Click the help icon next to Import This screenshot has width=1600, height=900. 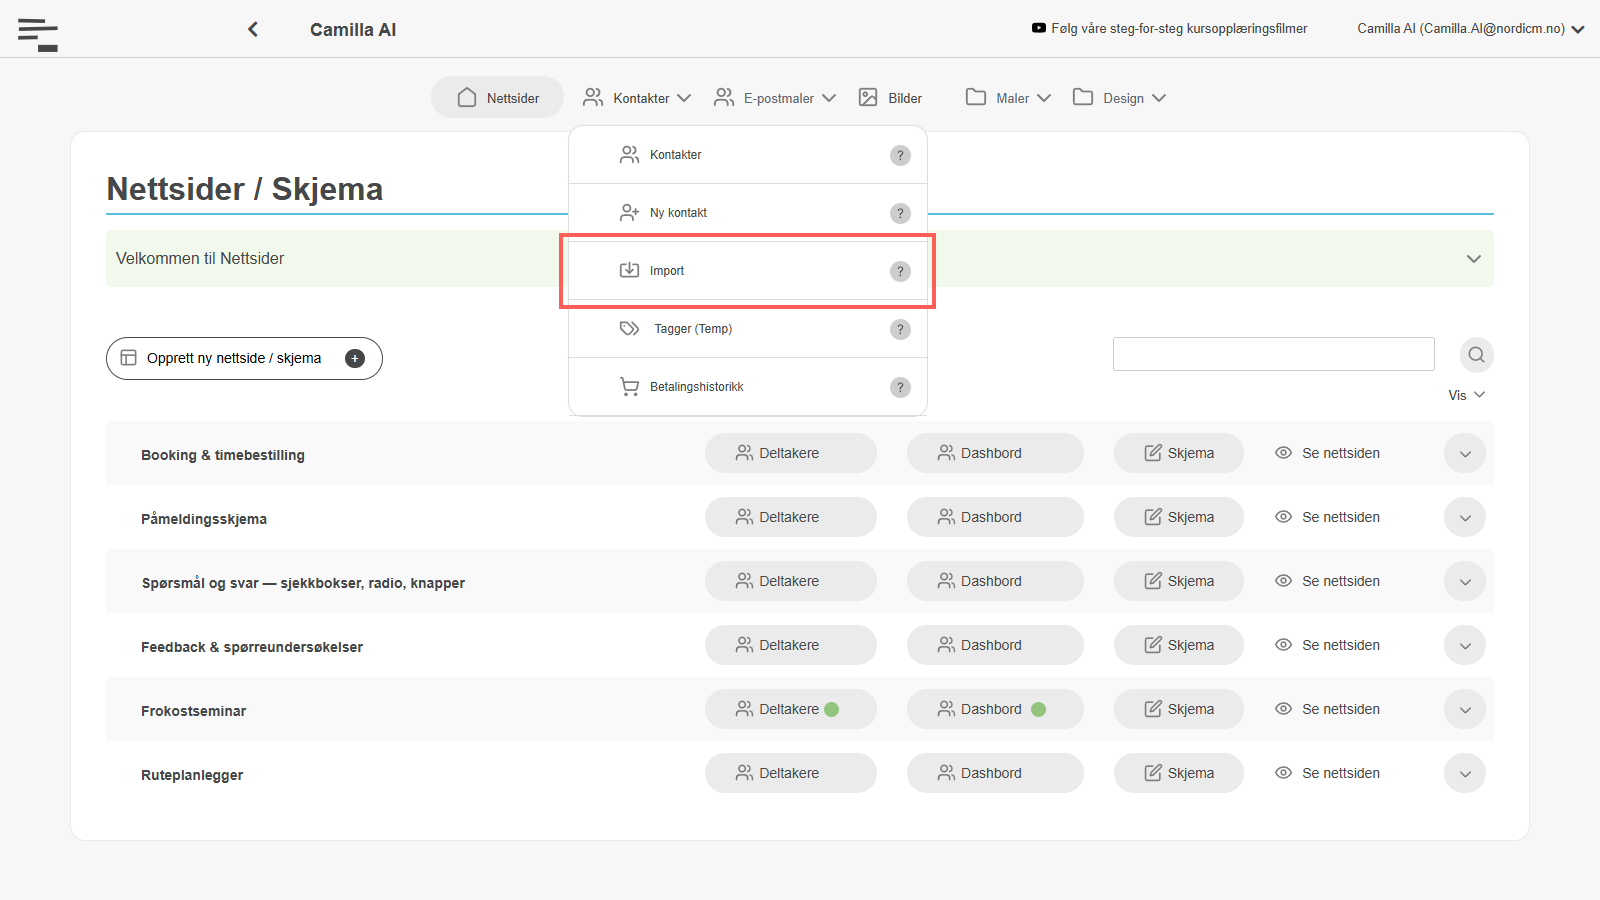tap(900, 271)
